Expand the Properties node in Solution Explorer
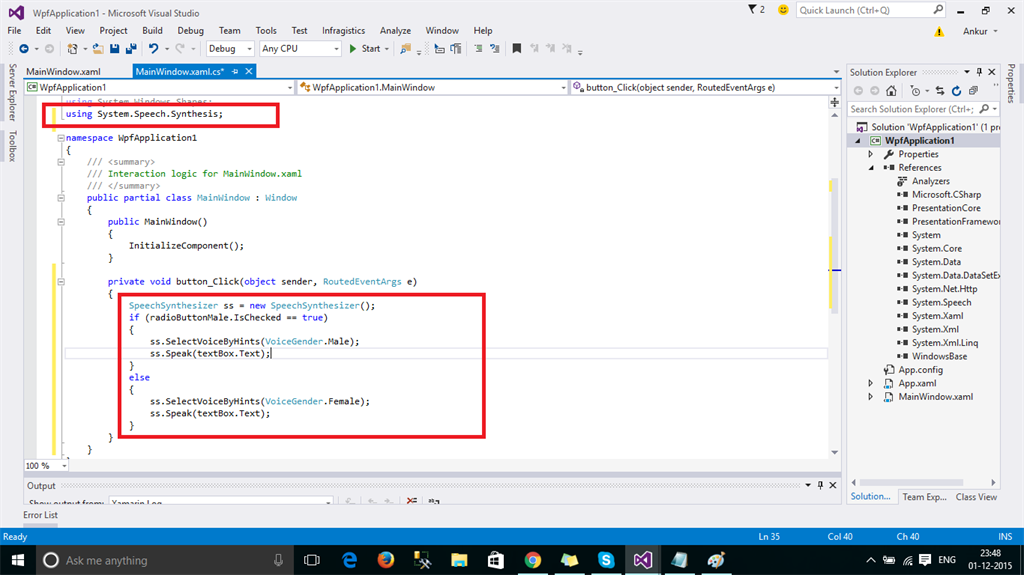Viewport: 1024px width, 575px height. click(x=871, y=154)
